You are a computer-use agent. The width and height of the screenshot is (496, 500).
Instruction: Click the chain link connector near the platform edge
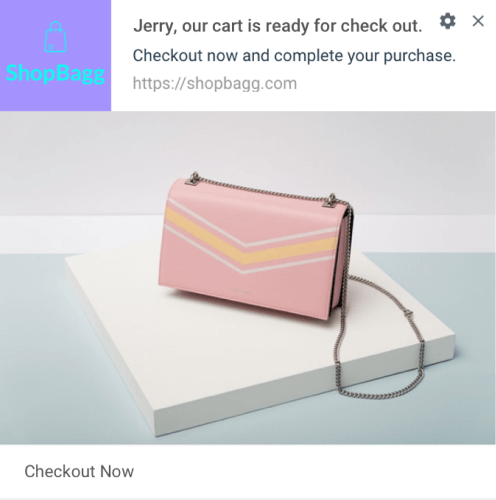click(x=407, y=314)
